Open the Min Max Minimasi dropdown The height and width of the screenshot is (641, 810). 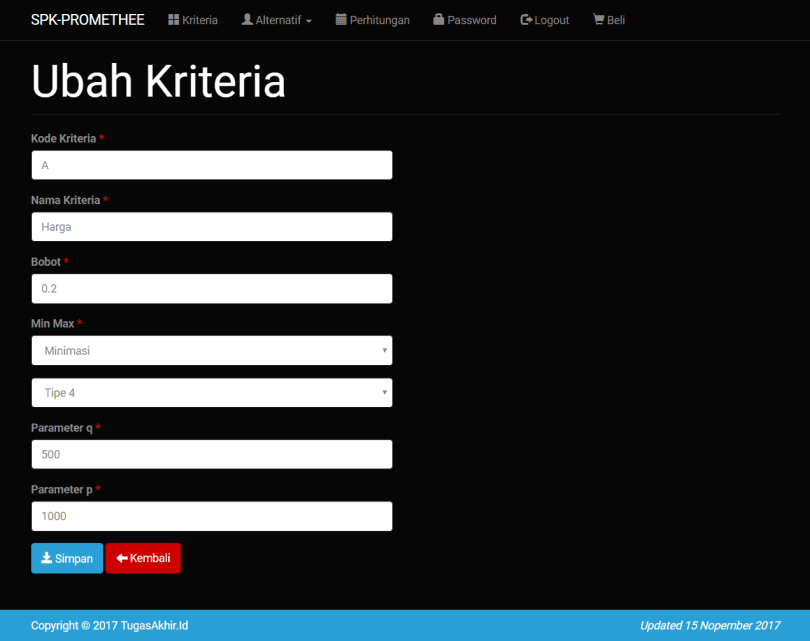click(x=211, y=350)
